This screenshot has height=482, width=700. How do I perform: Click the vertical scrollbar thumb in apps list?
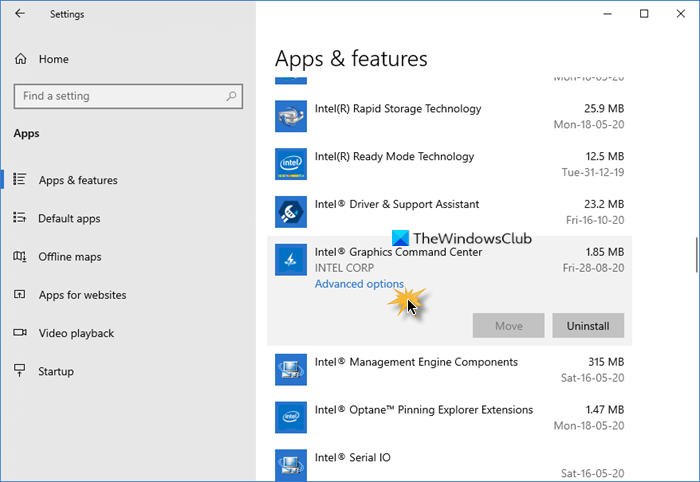click(694, 254)
